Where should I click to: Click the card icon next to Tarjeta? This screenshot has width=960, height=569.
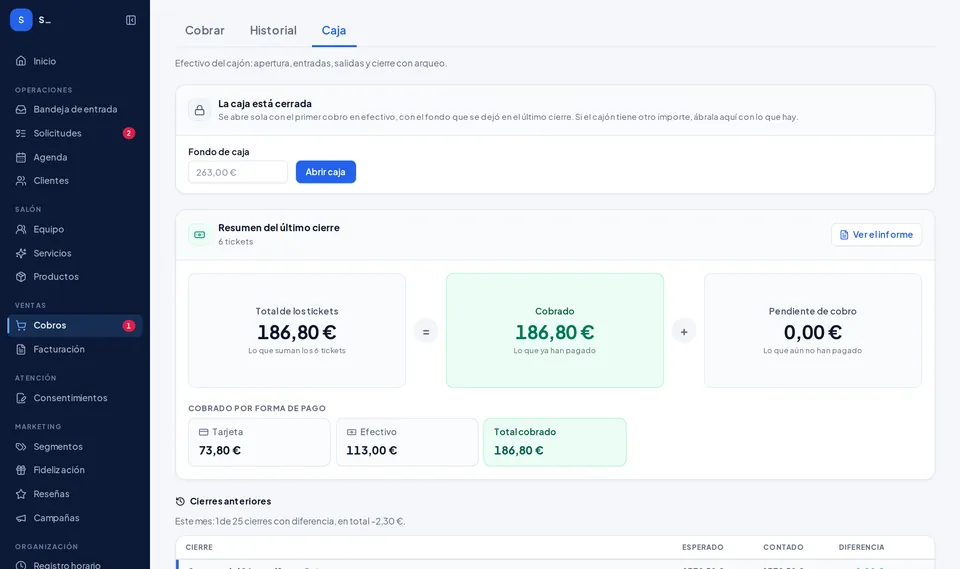click(203, 432)
